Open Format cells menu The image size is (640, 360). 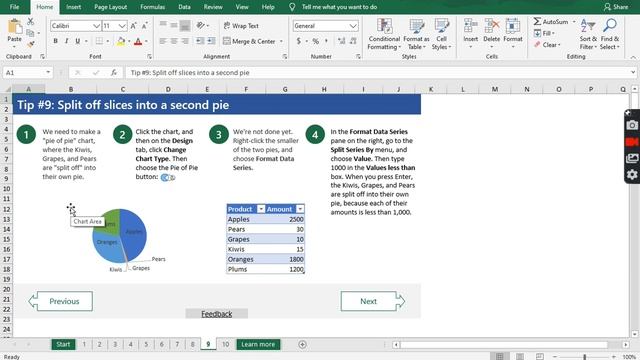point(513,33)
